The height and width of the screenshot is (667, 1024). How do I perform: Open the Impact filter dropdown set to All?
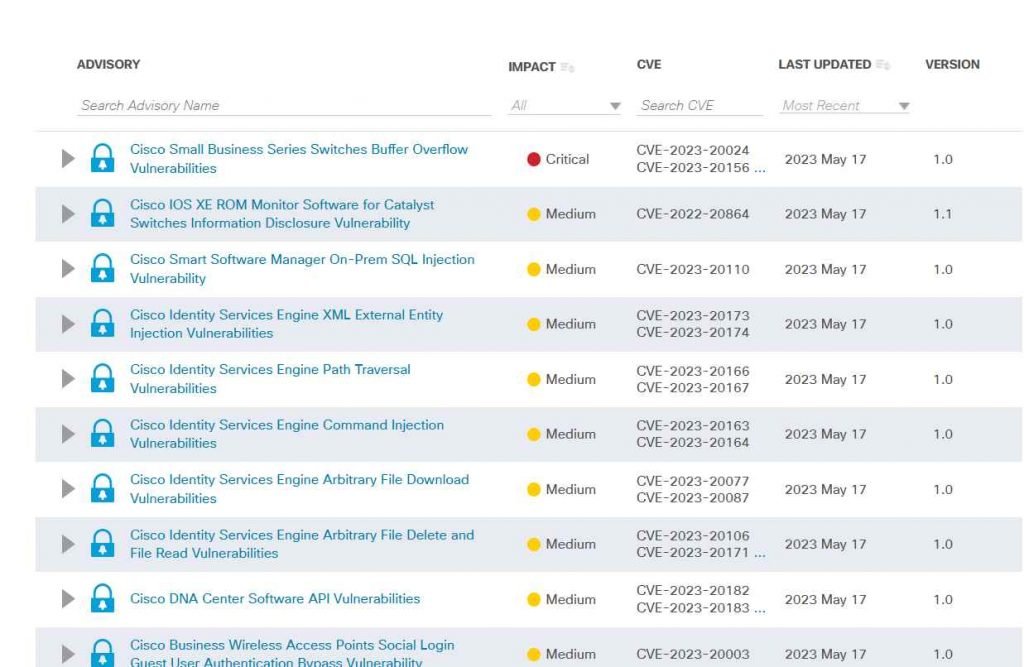click(x=565, y=106)
